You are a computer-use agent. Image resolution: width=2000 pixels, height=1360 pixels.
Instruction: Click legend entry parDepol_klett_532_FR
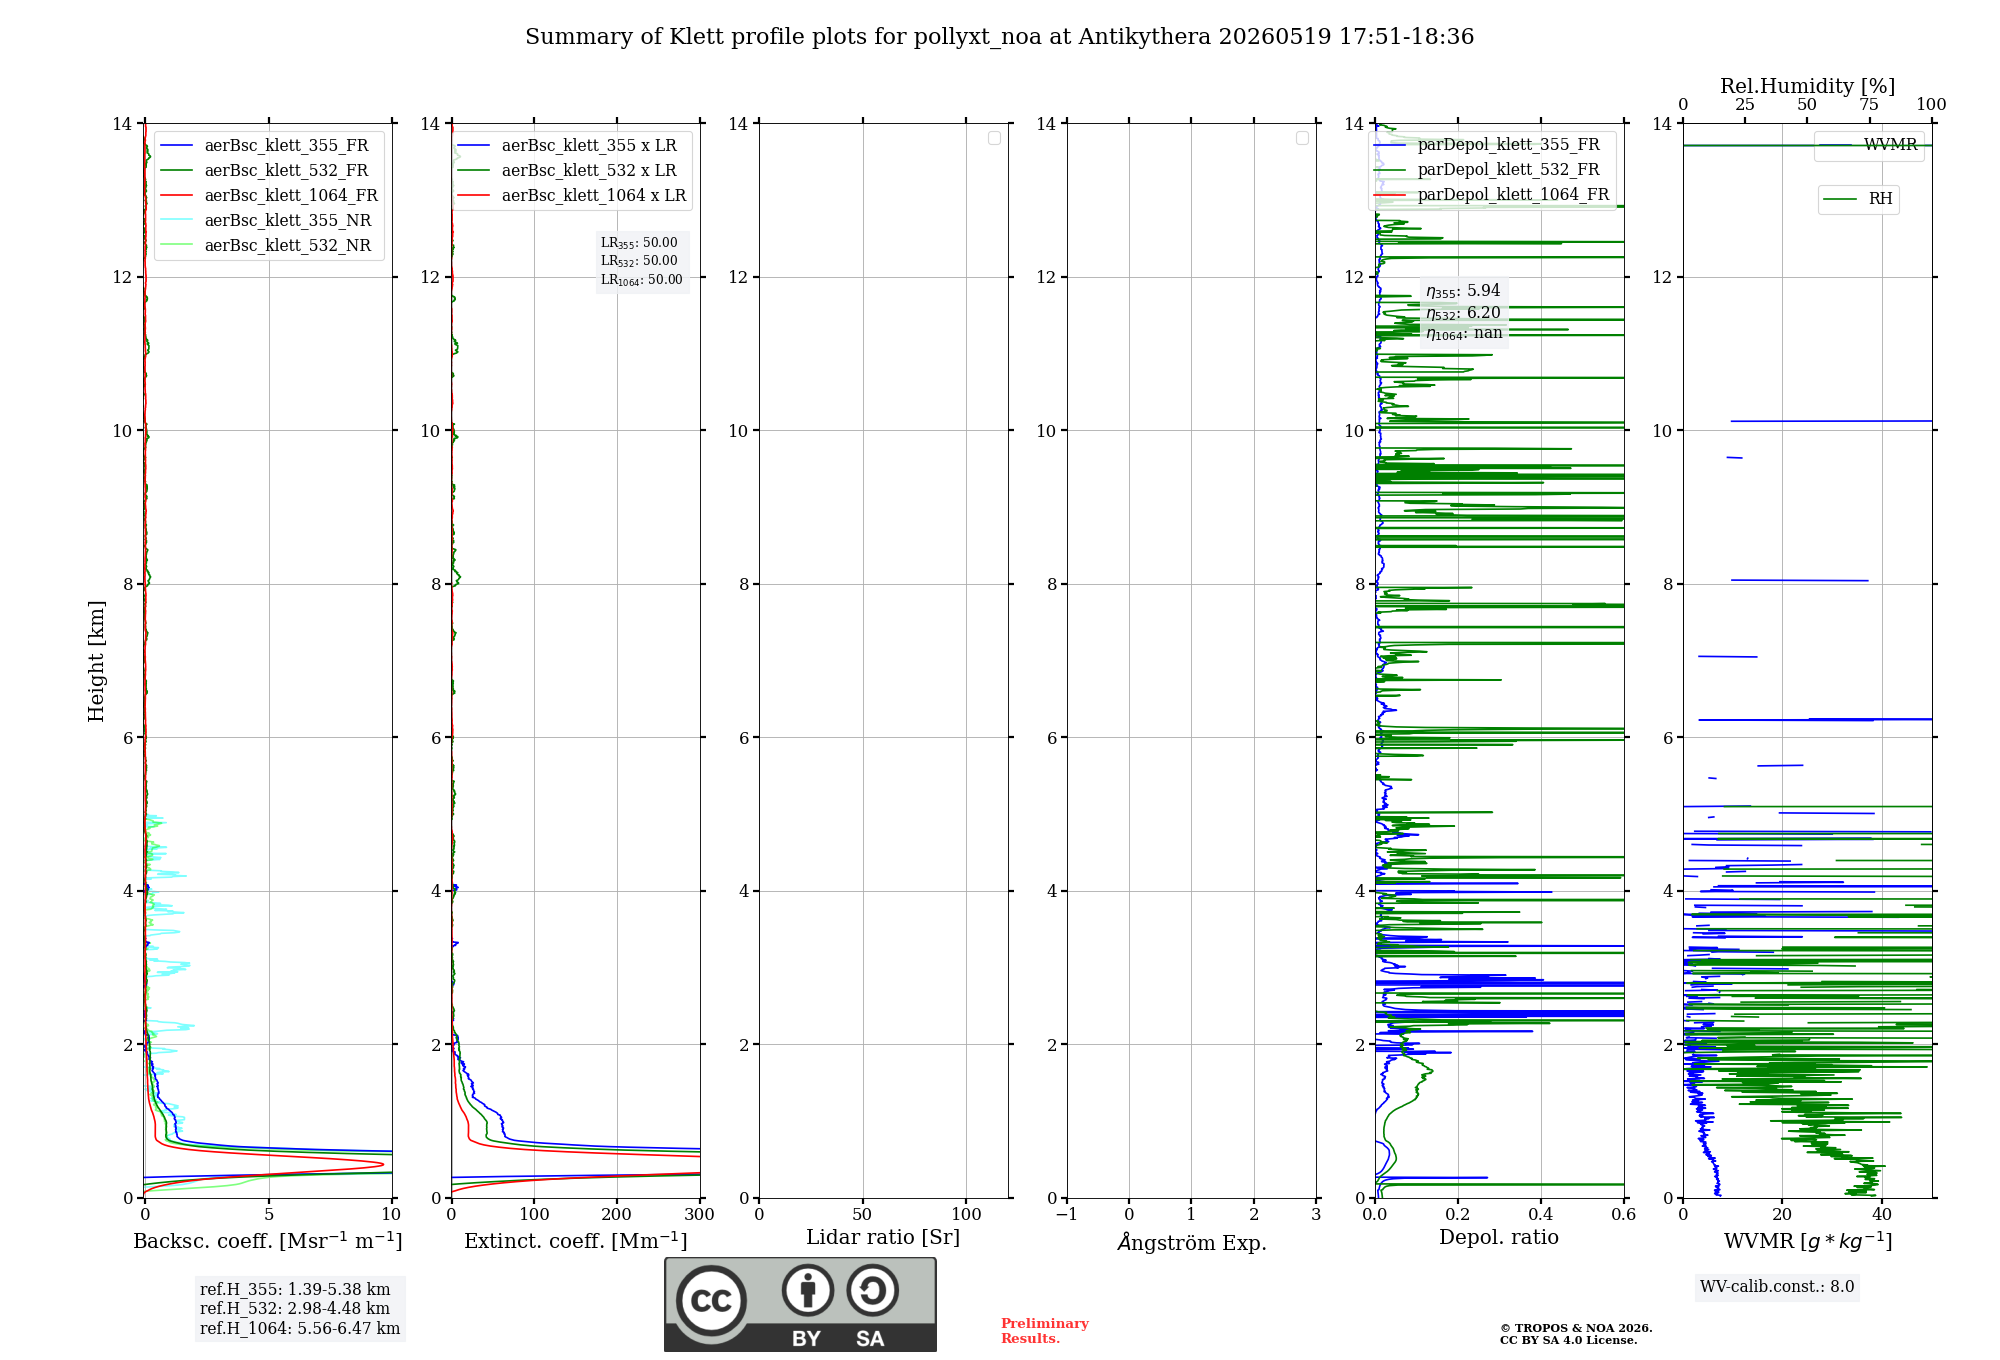[1508, 170]
